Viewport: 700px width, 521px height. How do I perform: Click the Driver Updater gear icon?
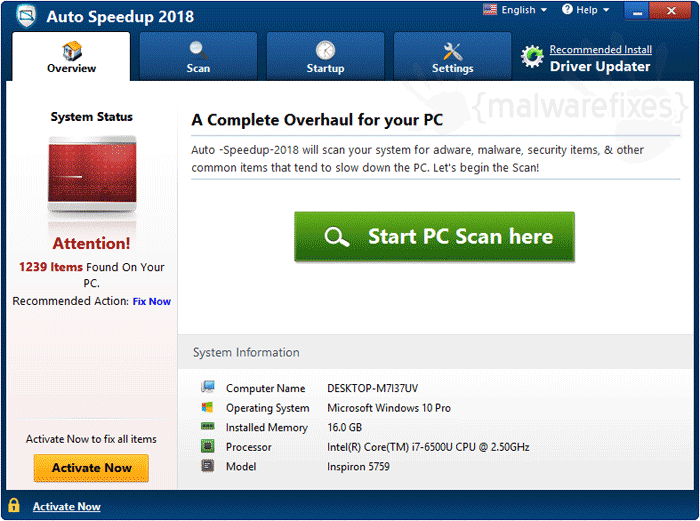click(532, 57)
